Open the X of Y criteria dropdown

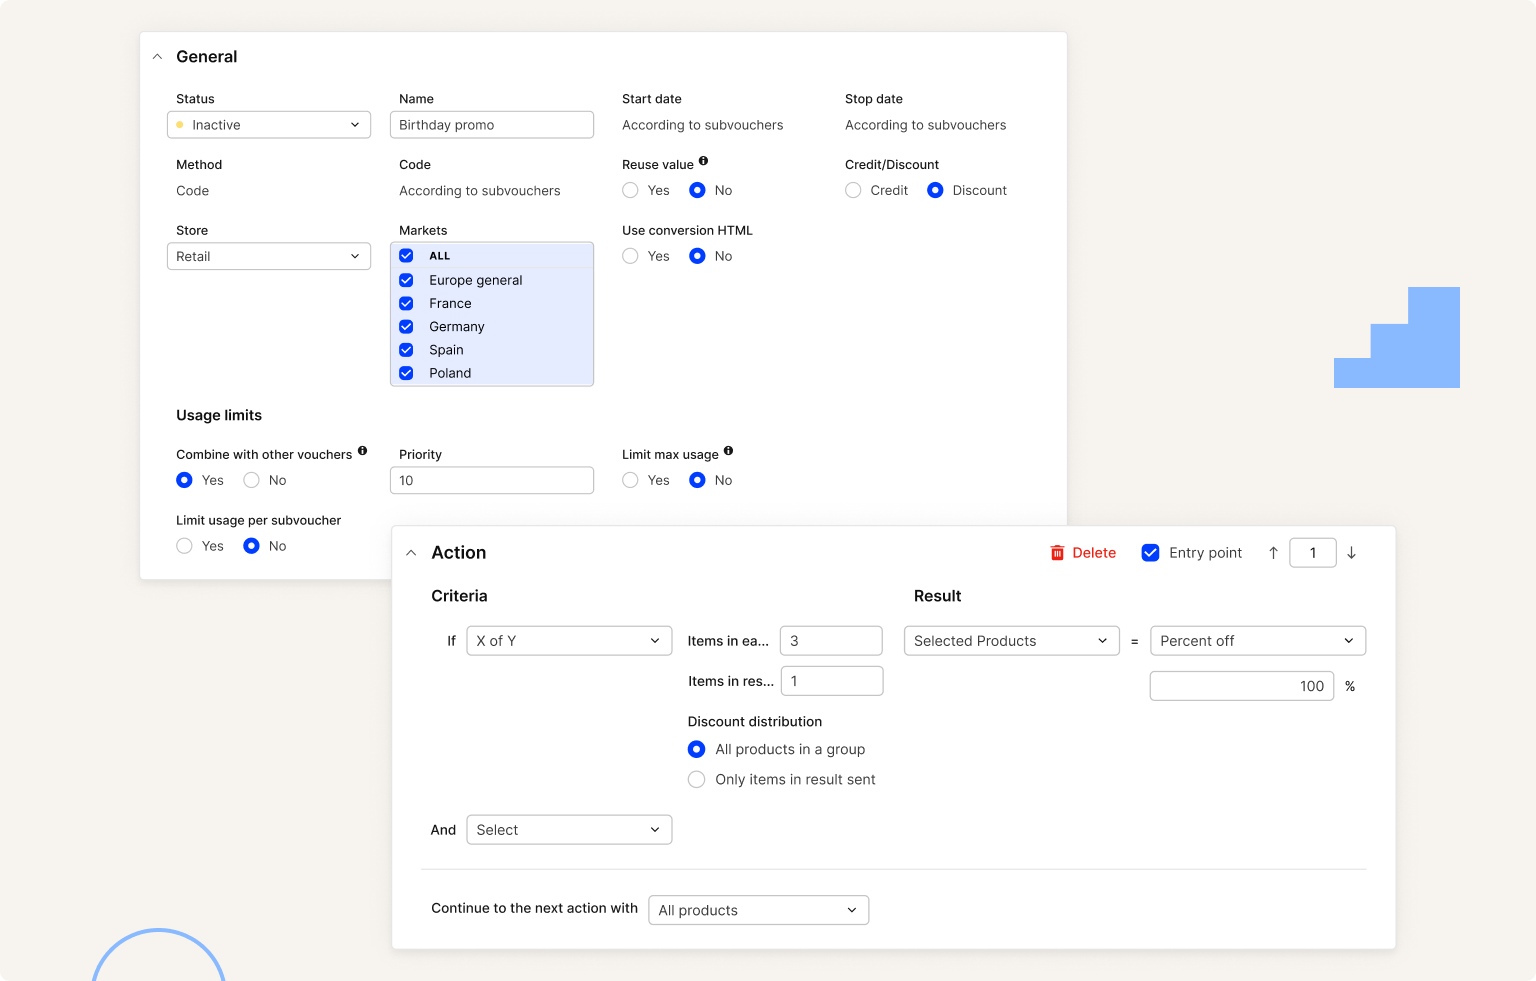[568, 641]
